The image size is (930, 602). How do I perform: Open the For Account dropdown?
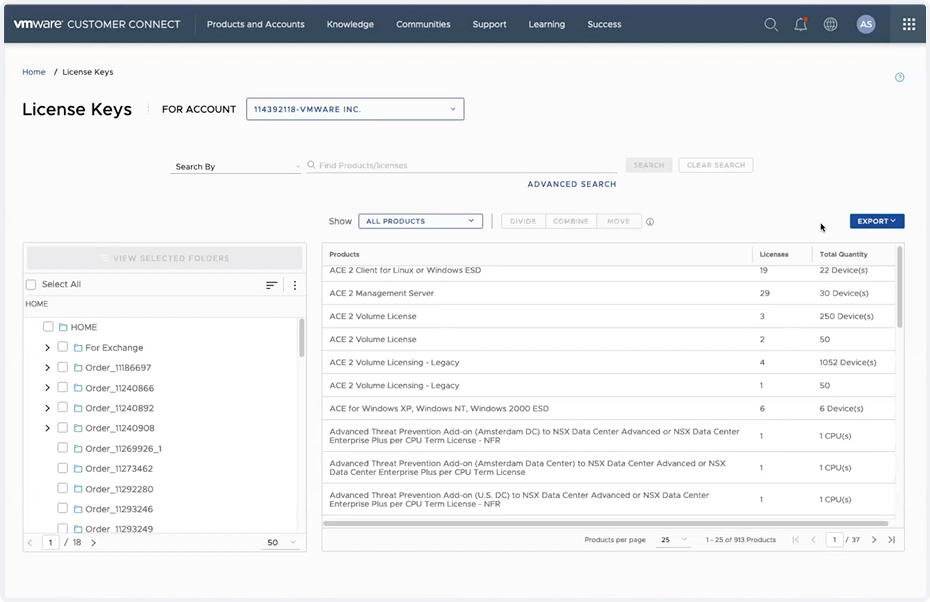tap(355, 109)
